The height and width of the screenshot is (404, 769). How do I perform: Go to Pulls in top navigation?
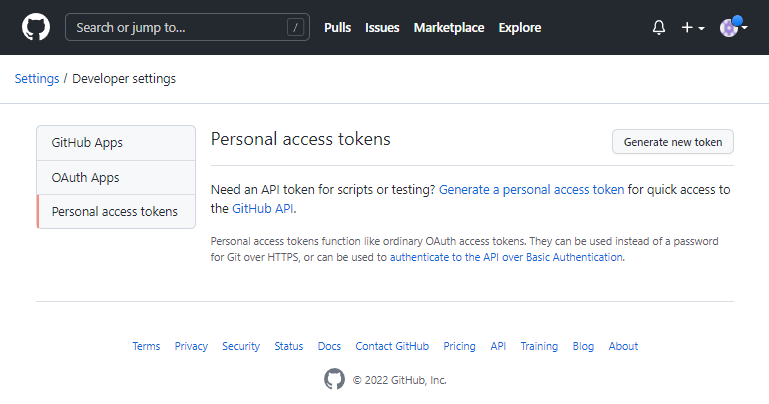[x=337, y=28]
